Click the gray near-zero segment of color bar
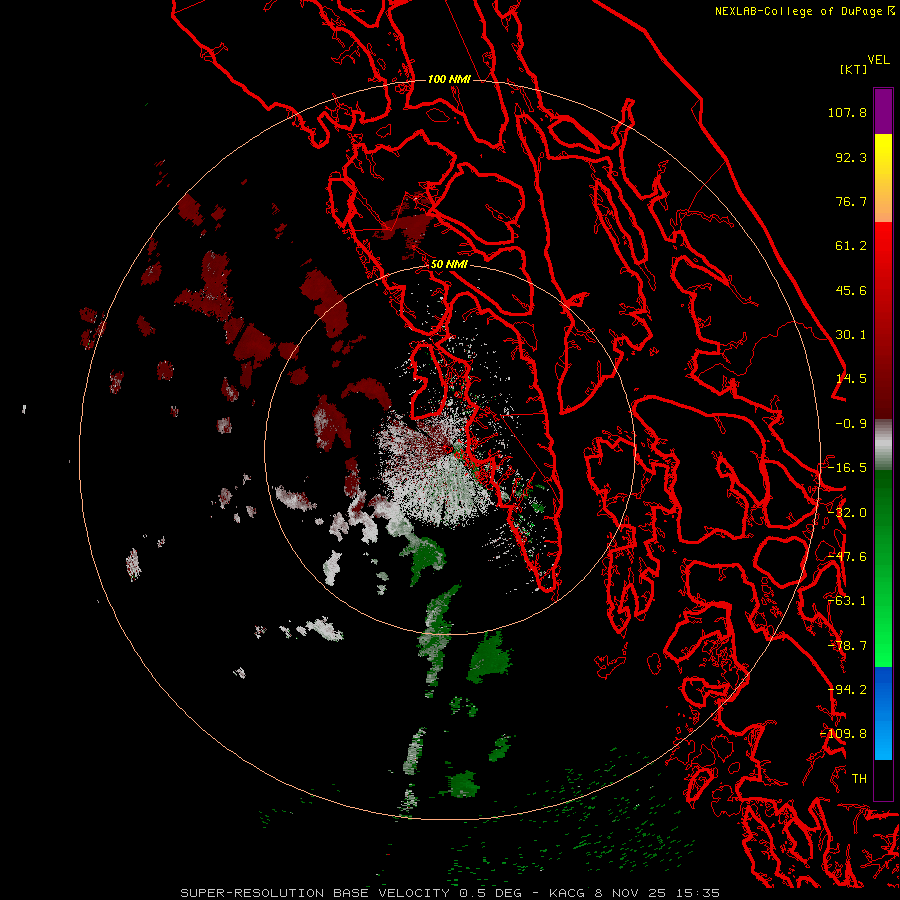The width and height of the screenshot is (900, 900). pyautogui.click(x=883, y=444)
